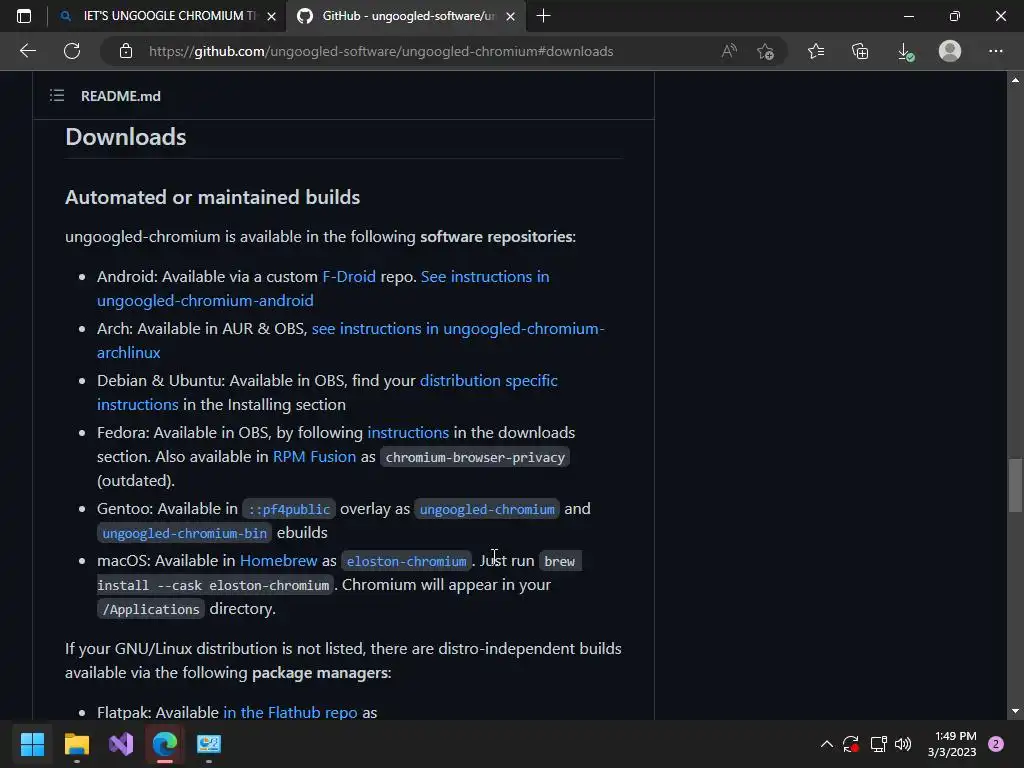Open volume speaker tray icon
Image resolution: width=1024 pixels, height=768 pixels.
[903, 744]
